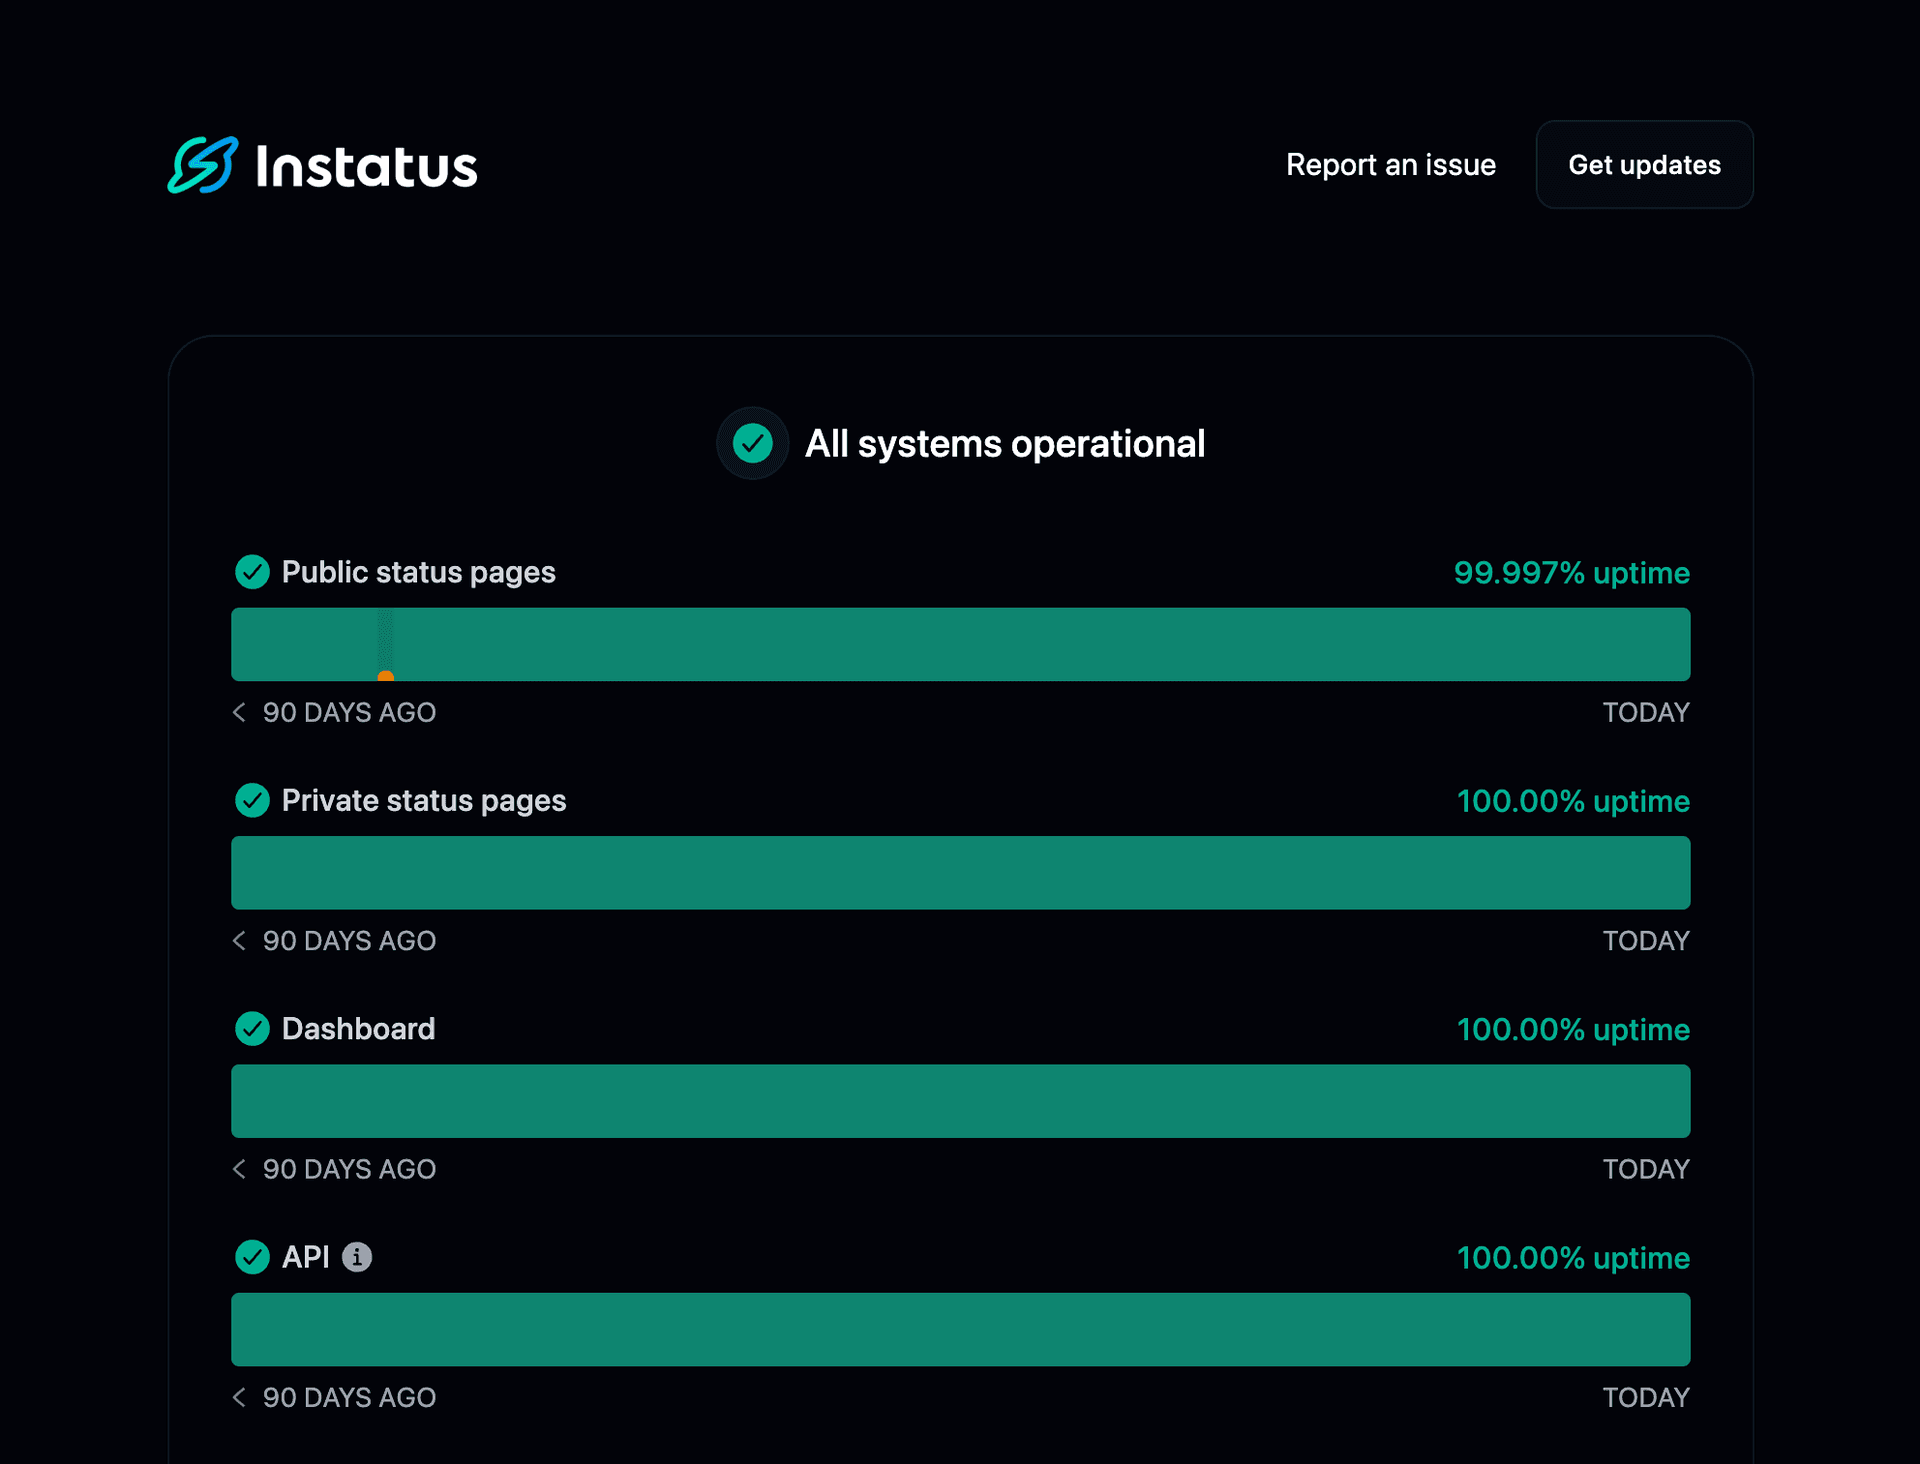This screenshot has width=1920, height=1464.
Task: Click the 100.00% uptime label for Dashboard
Action: pos(1573,1029)
